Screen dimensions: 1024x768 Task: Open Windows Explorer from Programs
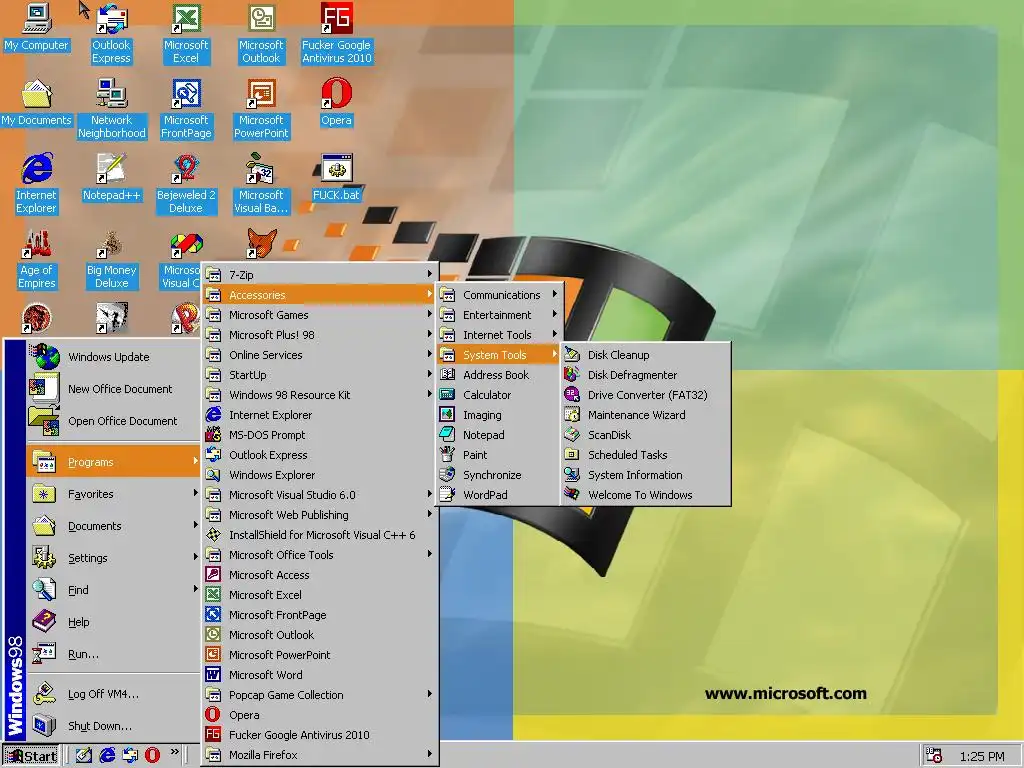(319, 475)
